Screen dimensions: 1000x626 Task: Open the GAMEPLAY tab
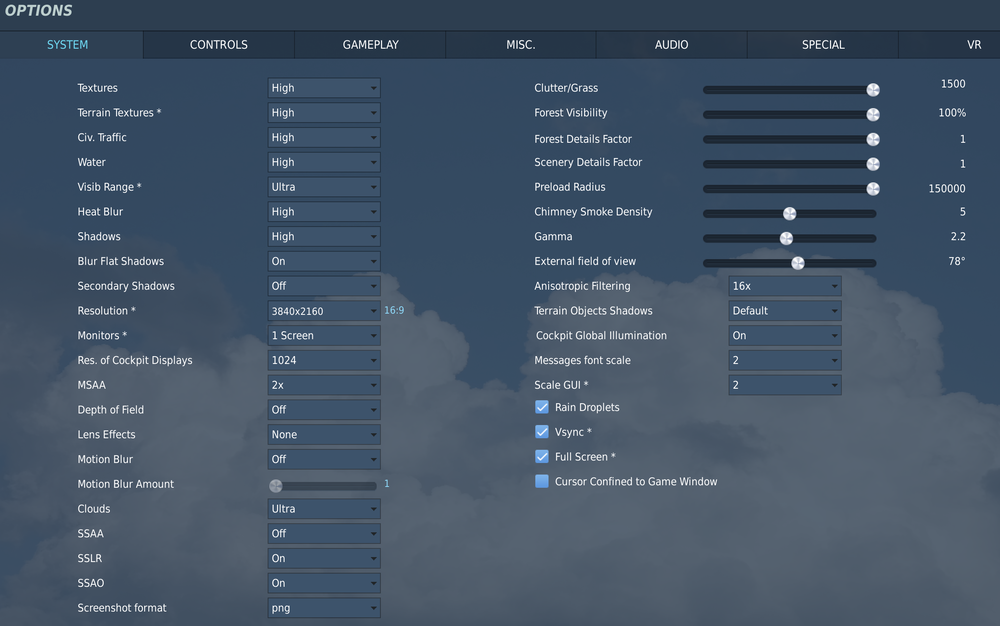click(x=370, y=45)
